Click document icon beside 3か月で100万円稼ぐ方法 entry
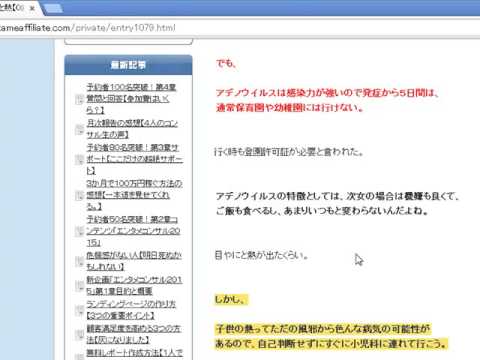480x360 pixels. [79, 195]
